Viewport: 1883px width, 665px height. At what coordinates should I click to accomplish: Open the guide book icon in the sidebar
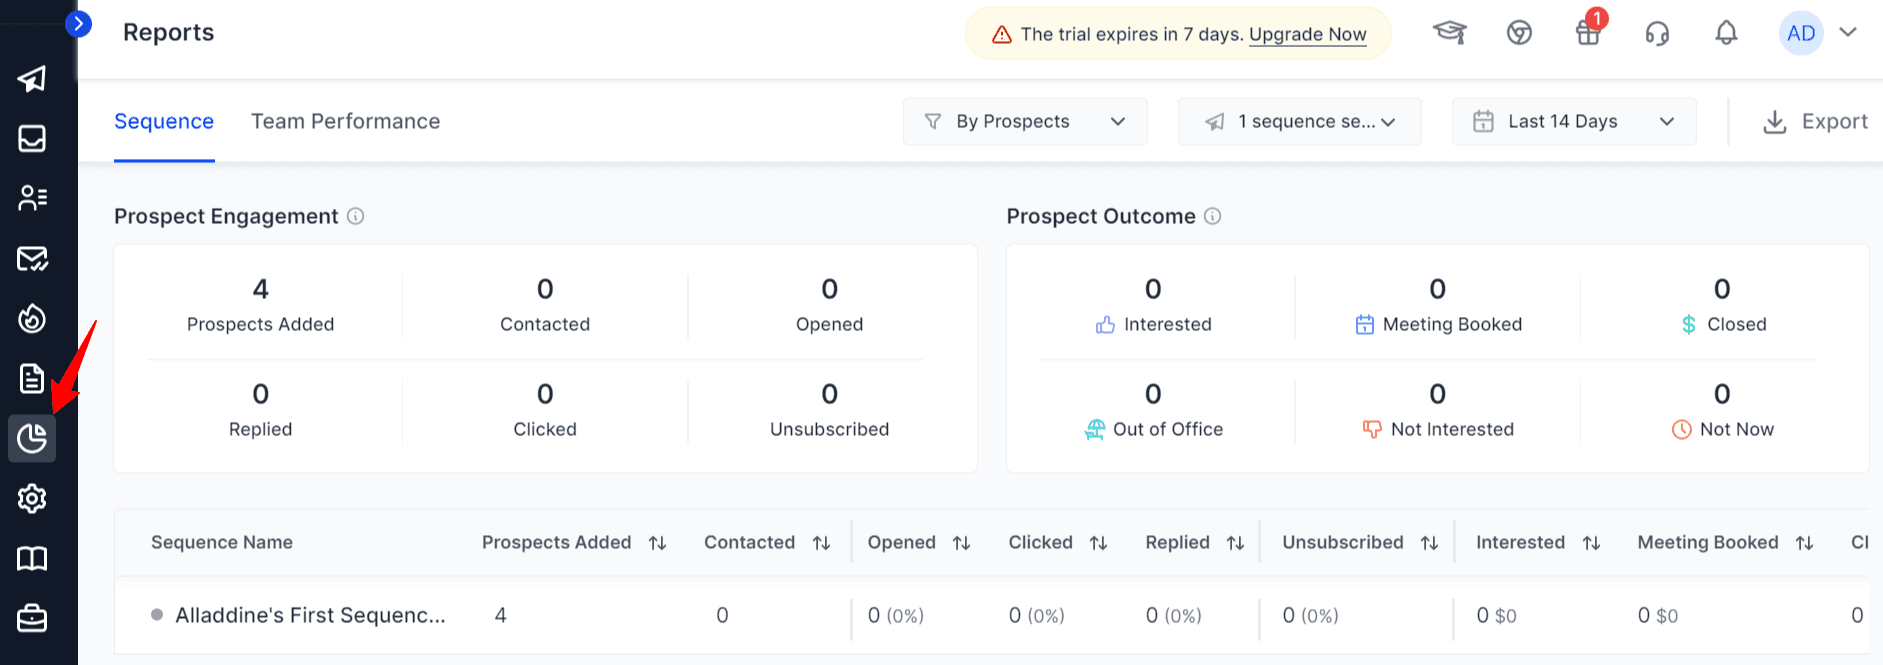click(x=32, y=558)
